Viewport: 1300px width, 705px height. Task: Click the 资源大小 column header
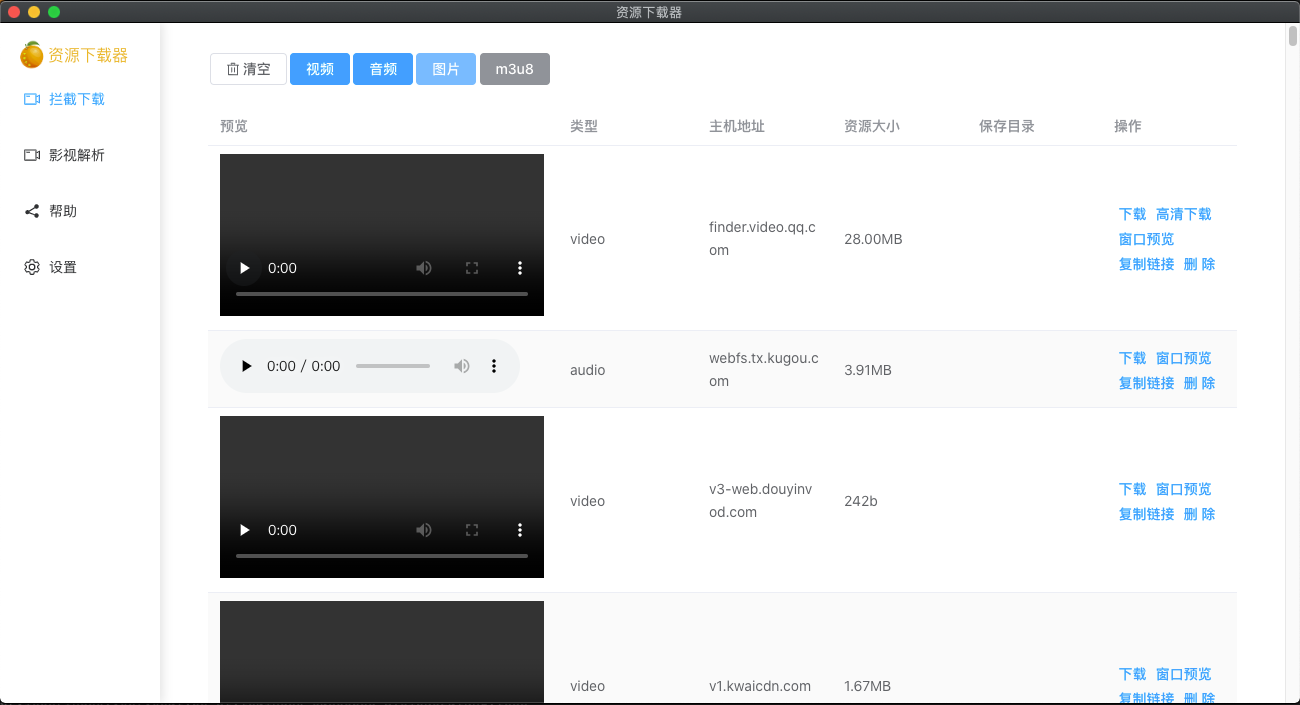pos(872,126)
